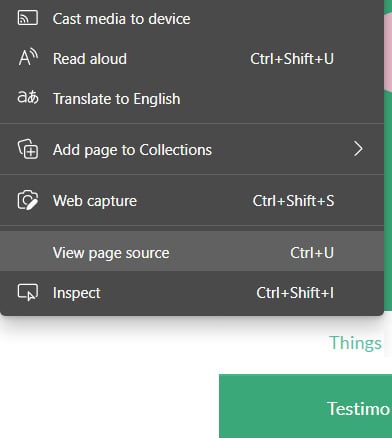The image size is (392, 438).
Task: Select Translate to English
Action: click(x=192, y=99)
